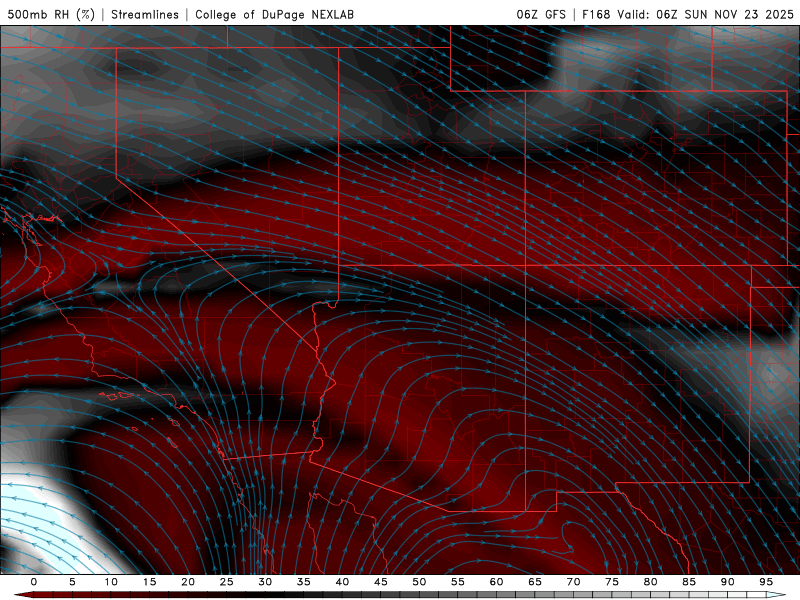800x600 pixels.
Task: Click 'Valid: 06Z SUN NOV 23 2025' text
Action: pos(706,15)
